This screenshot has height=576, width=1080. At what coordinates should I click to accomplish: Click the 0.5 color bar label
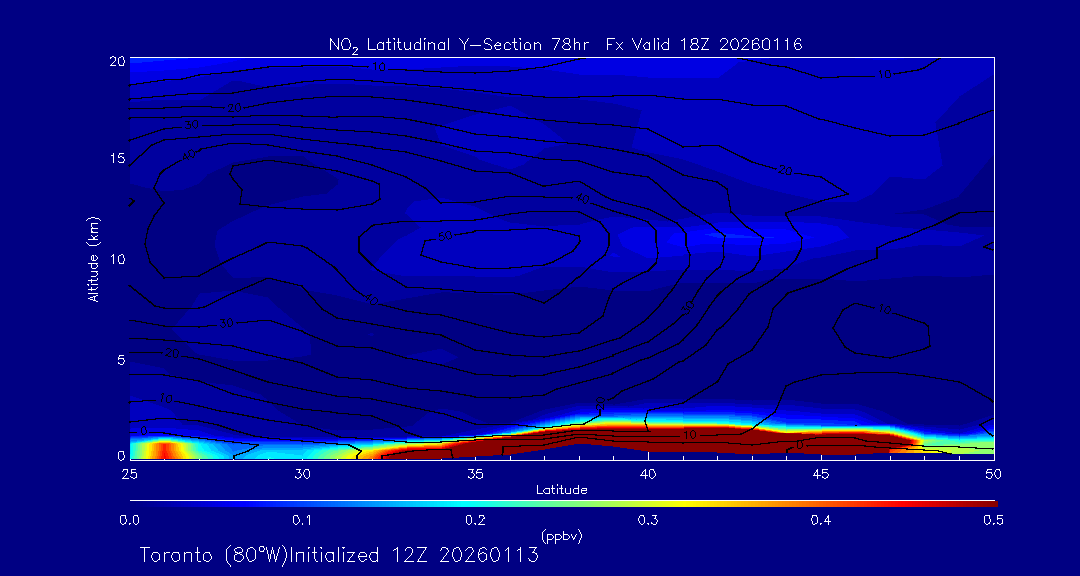click(993, 520)
